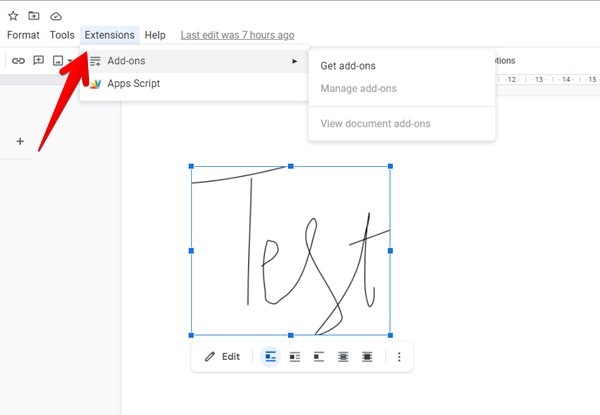Click the handwritten Test drawing
Image resolution: width=600 pixels, height=415 pixels.
[x=291, y=251]
